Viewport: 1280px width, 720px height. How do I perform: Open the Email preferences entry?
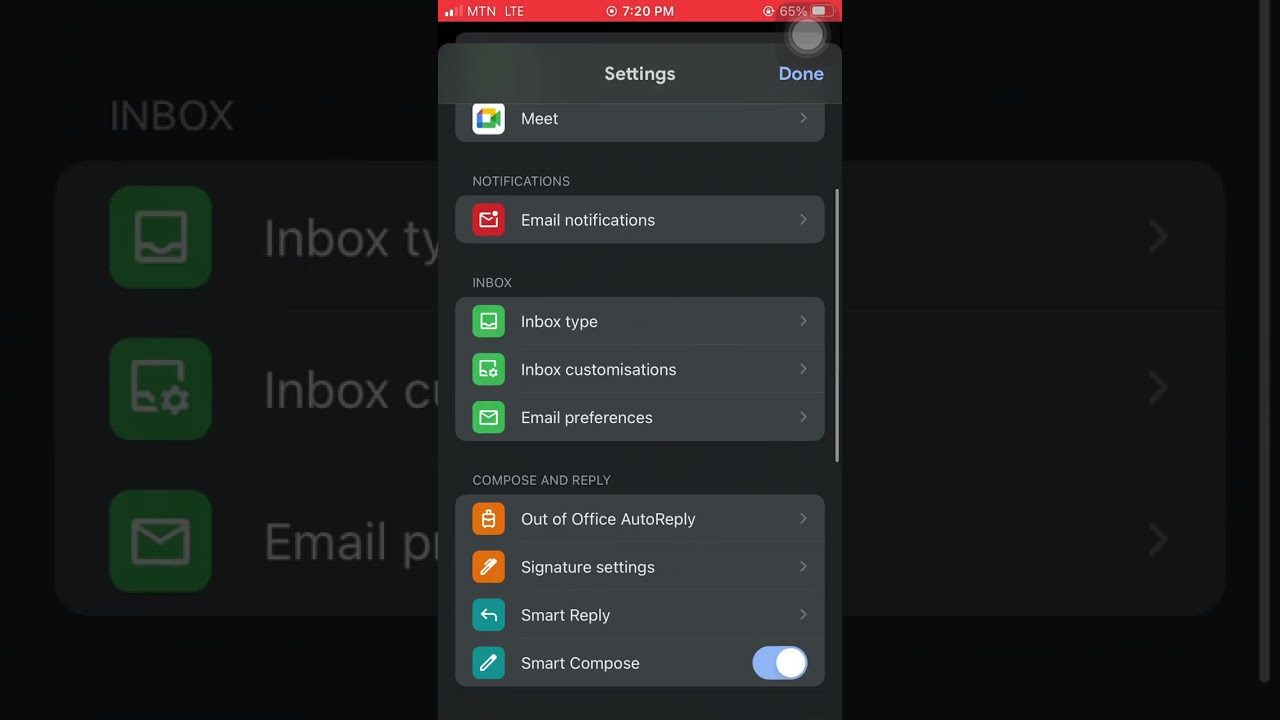(x=640, y=418)
